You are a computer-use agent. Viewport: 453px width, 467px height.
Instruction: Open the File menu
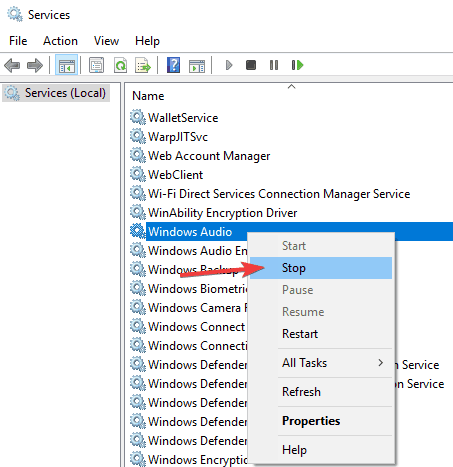coord(18,41)
